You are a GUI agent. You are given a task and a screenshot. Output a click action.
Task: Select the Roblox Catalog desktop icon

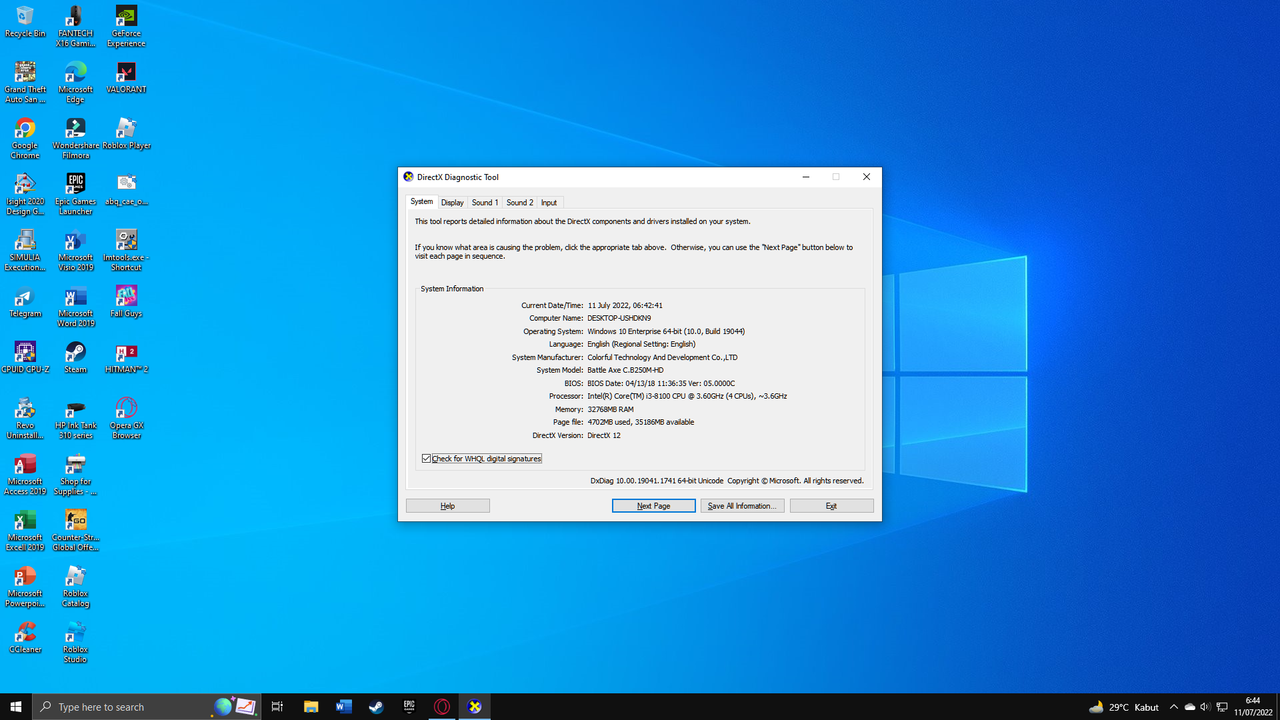(x=75, y=587)
